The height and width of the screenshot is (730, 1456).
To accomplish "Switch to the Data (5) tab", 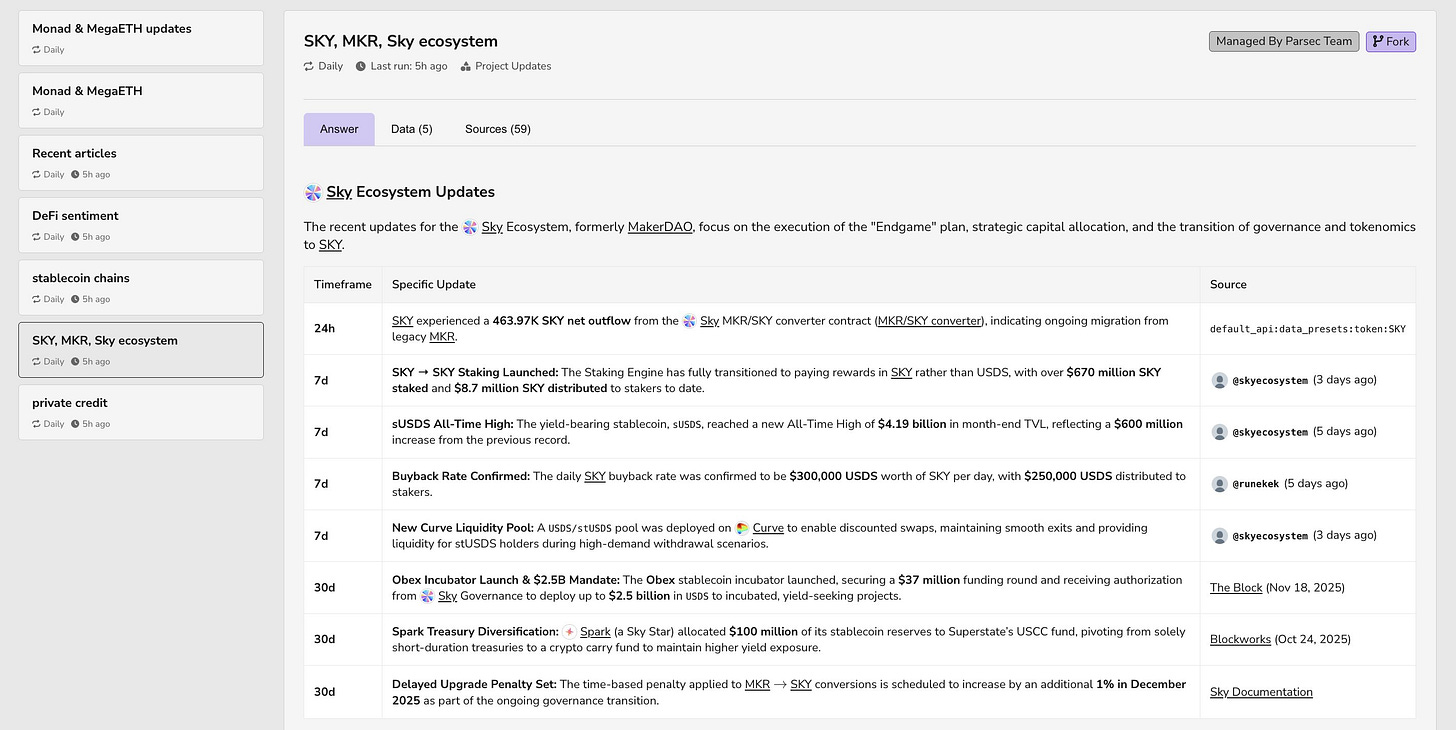I will pyautogui.click(x=411, y=129).
